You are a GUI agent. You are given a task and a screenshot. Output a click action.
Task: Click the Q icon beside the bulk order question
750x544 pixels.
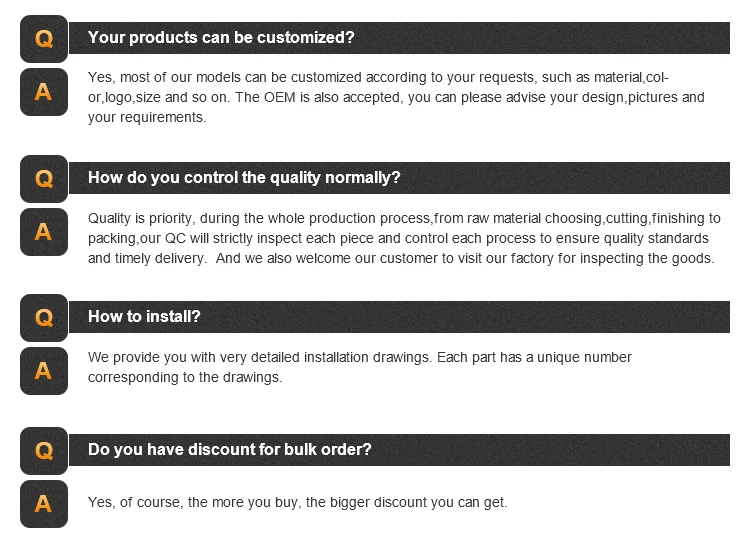coord(44,451)
